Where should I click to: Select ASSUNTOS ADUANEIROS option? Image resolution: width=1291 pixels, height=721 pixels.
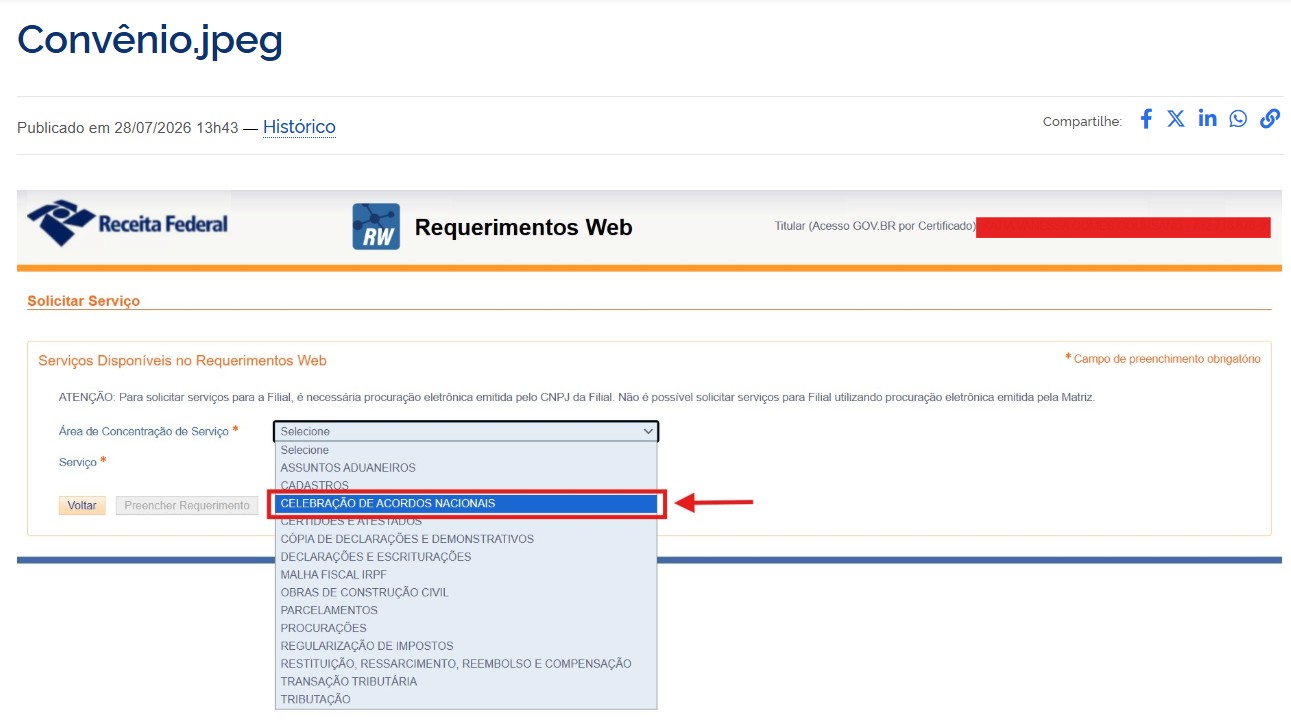tap(466, 467)
